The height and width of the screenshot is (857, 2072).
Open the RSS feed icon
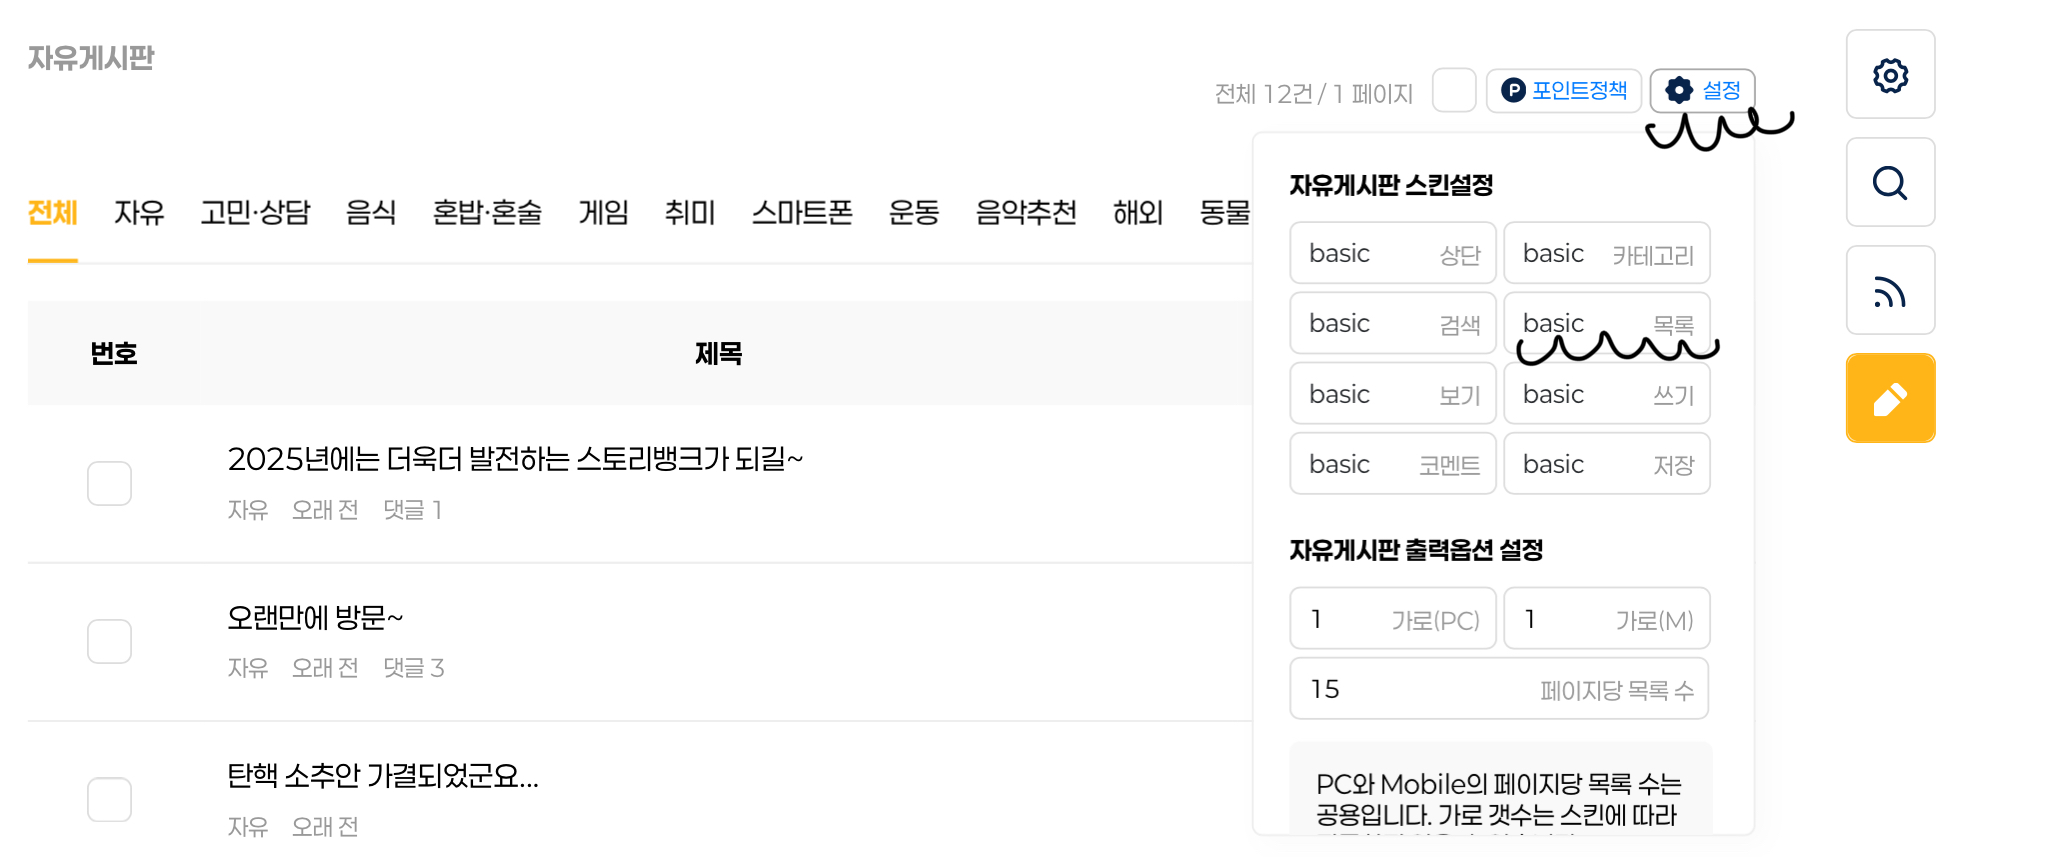pyautogui.click(x=1890, y=291)
